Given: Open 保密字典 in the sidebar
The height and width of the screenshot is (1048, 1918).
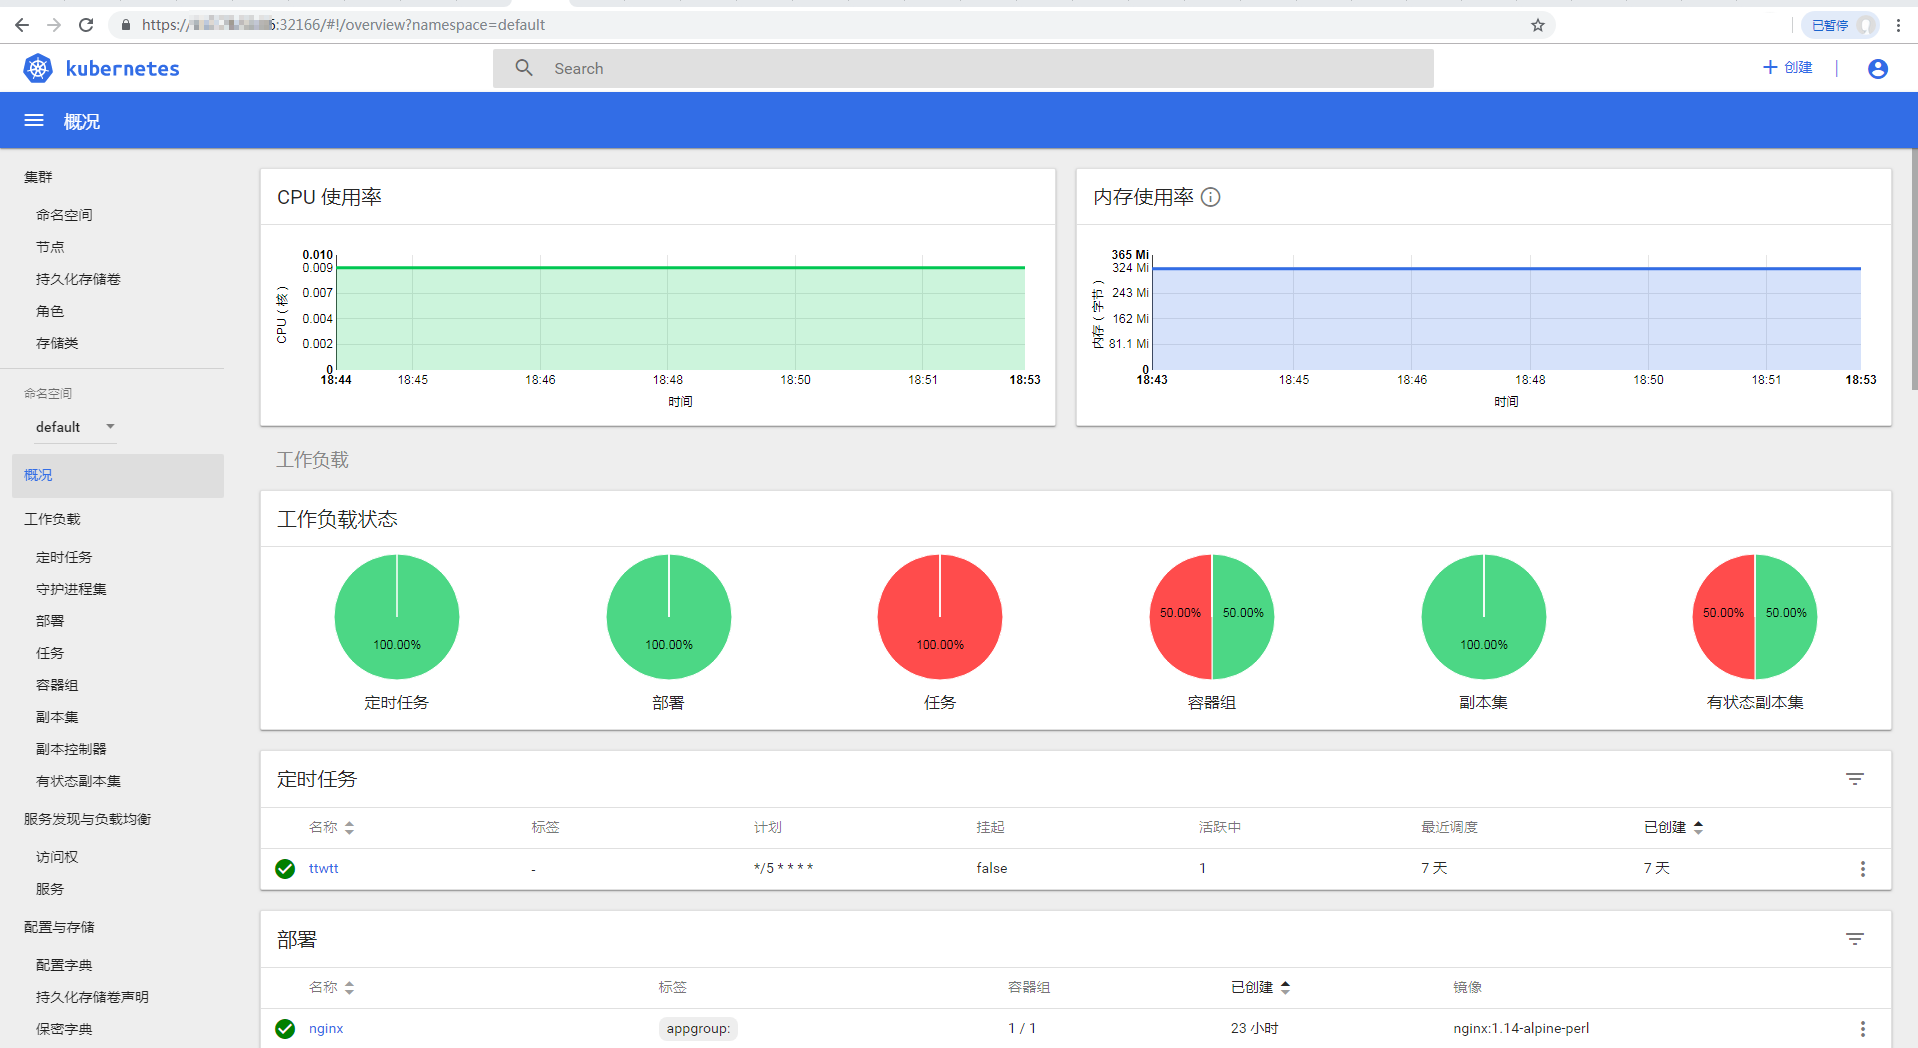Looking at the screenshot, I should coord(64,1029).
